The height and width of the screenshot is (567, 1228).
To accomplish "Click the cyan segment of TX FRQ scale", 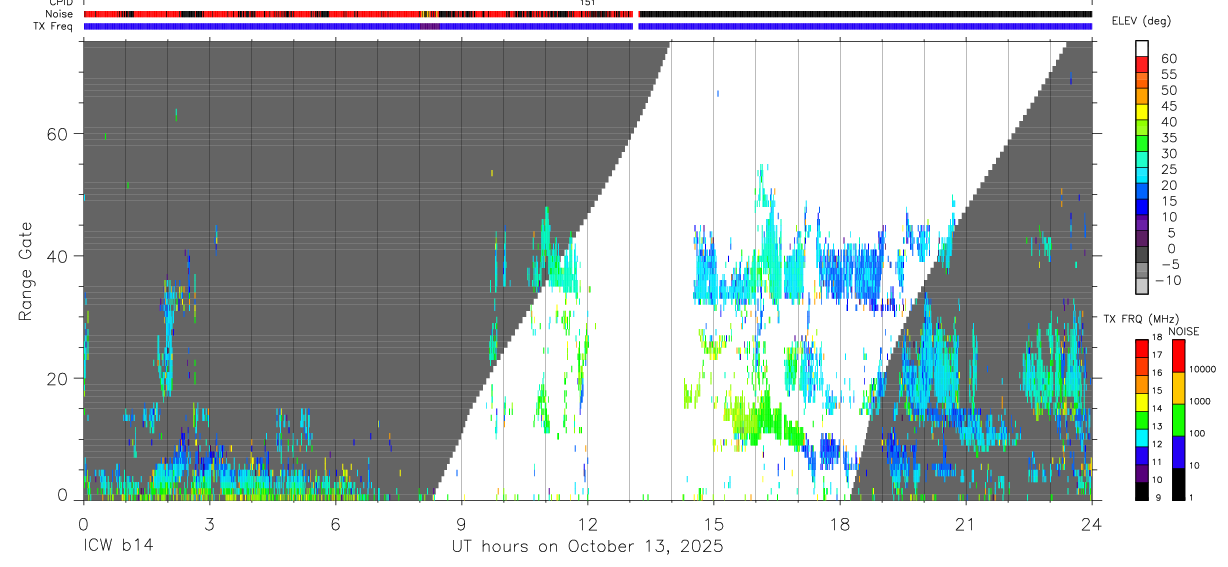I will click(1142, 438).
